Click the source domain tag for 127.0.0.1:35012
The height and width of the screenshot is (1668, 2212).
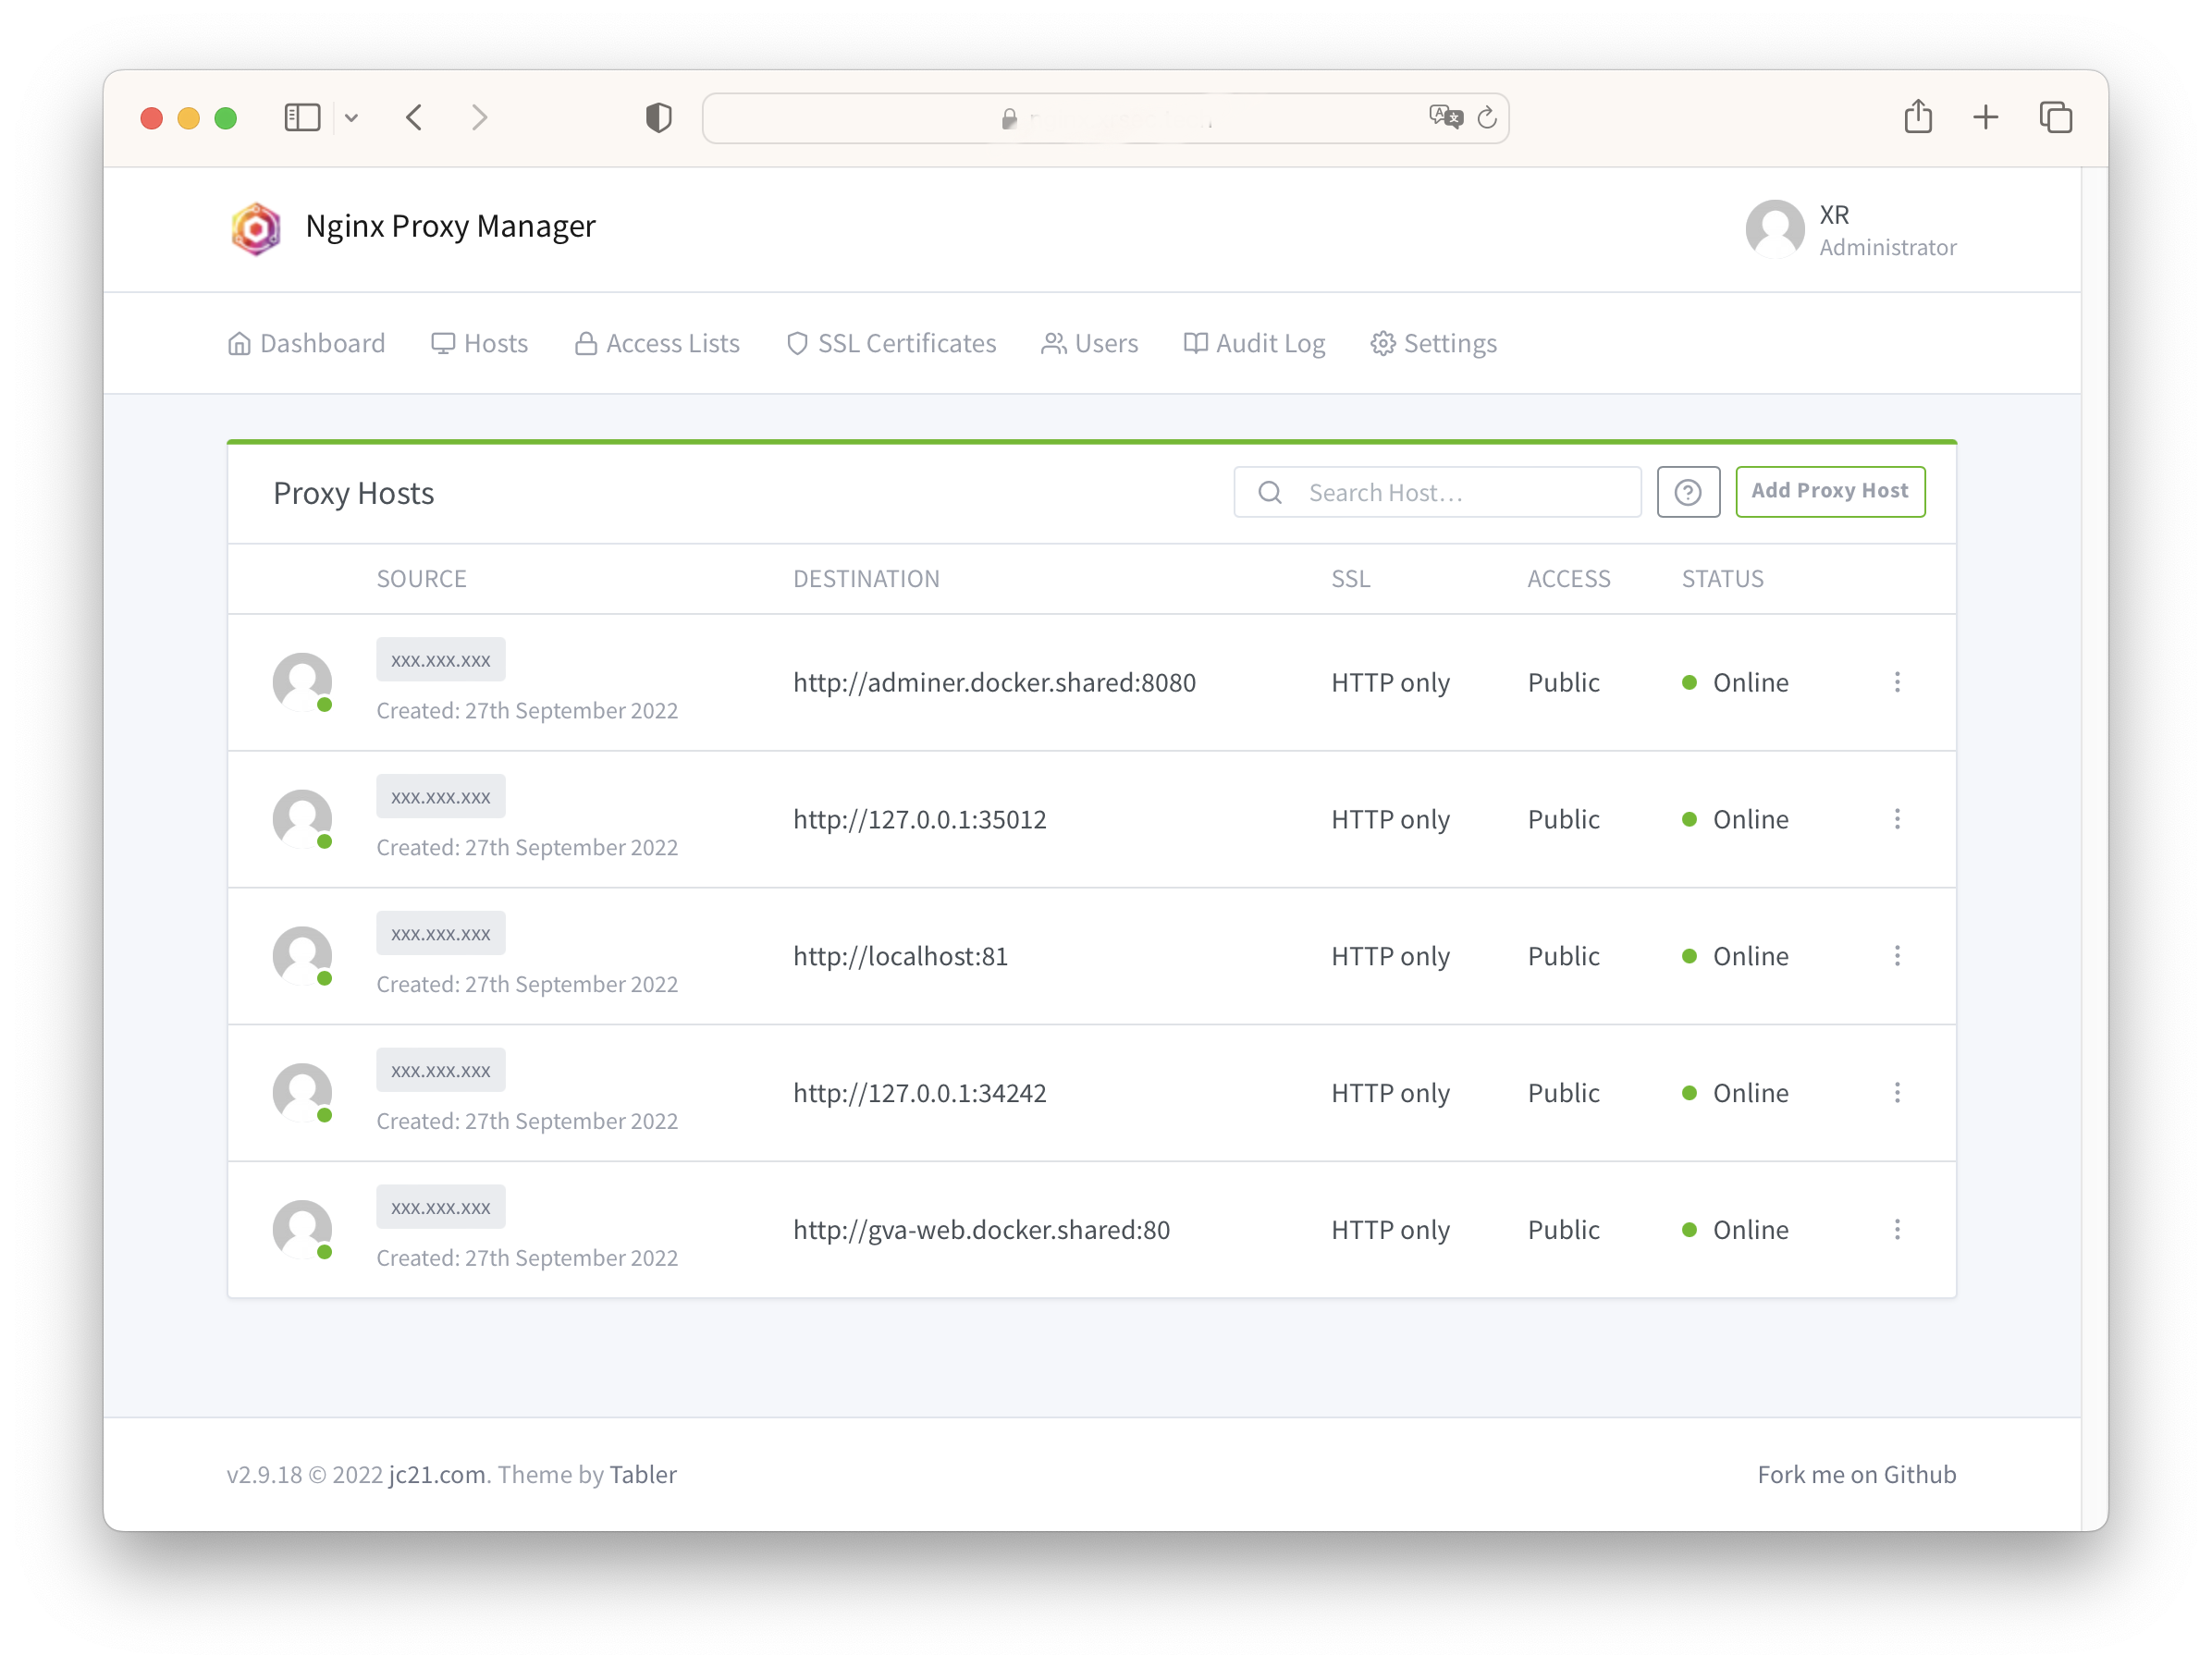coord(441,797)
